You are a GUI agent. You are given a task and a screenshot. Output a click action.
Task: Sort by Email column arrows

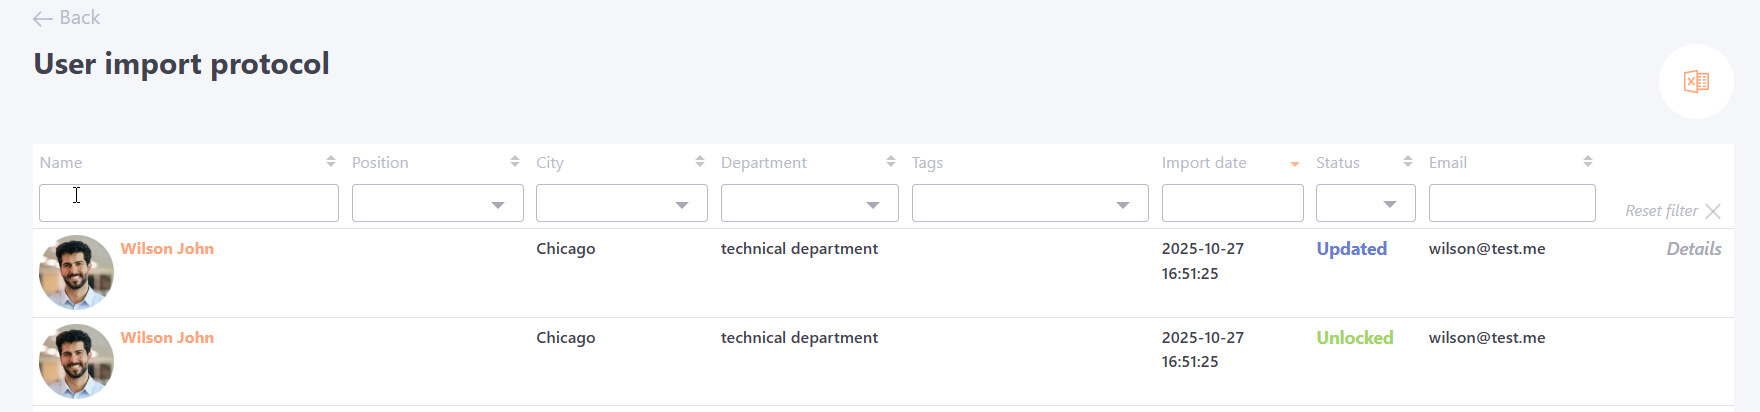(1588, 162)
